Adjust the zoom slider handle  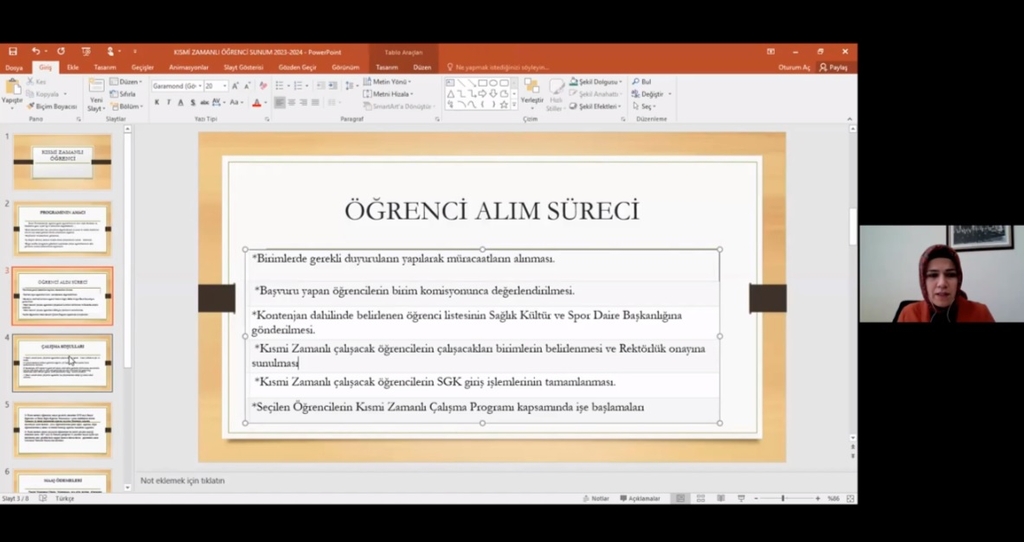pyautogui.click(x=782, y=498)
